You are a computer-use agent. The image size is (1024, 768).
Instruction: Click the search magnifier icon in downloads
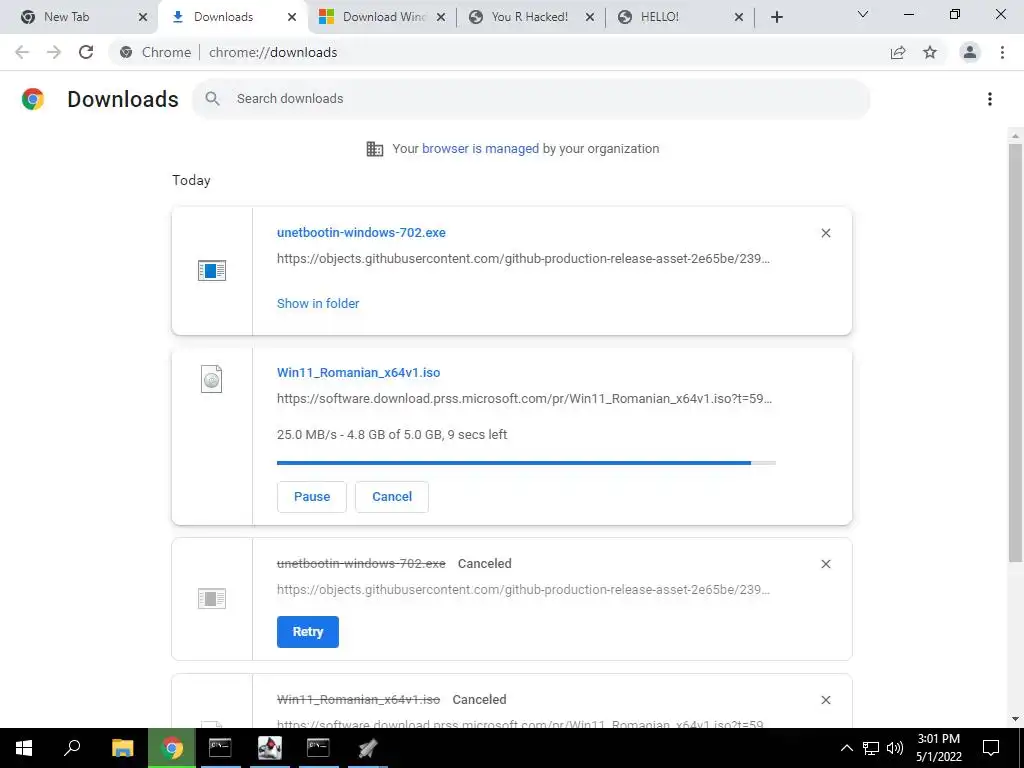(212, 99)
